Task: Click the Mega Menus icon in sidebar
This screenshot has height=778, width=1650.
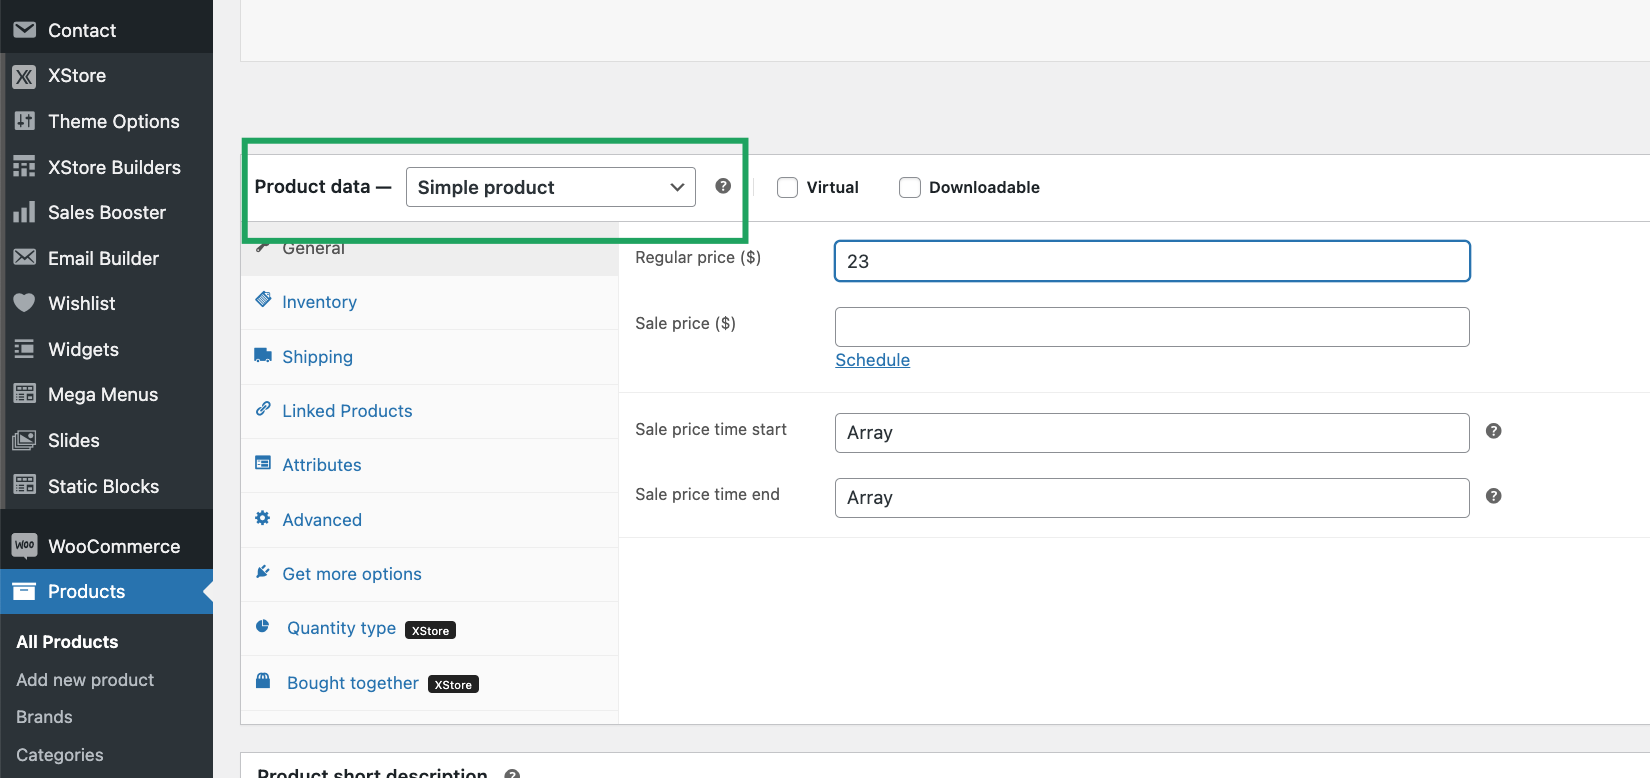Action: coord(25,394)
